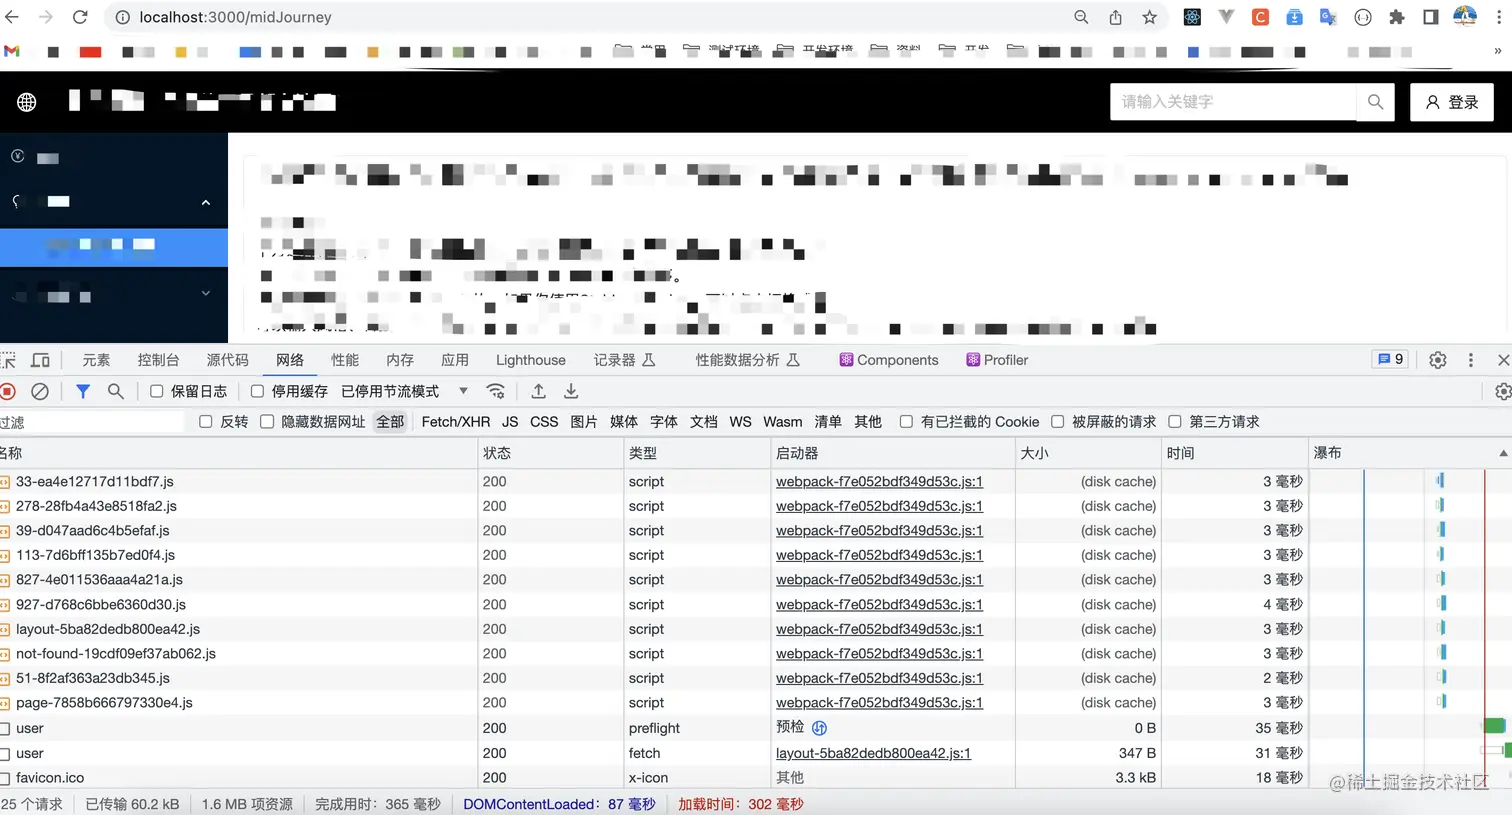Toggle the device toolbar in DevTools
Screen dimensions: 1512x815
coord(41,360)
